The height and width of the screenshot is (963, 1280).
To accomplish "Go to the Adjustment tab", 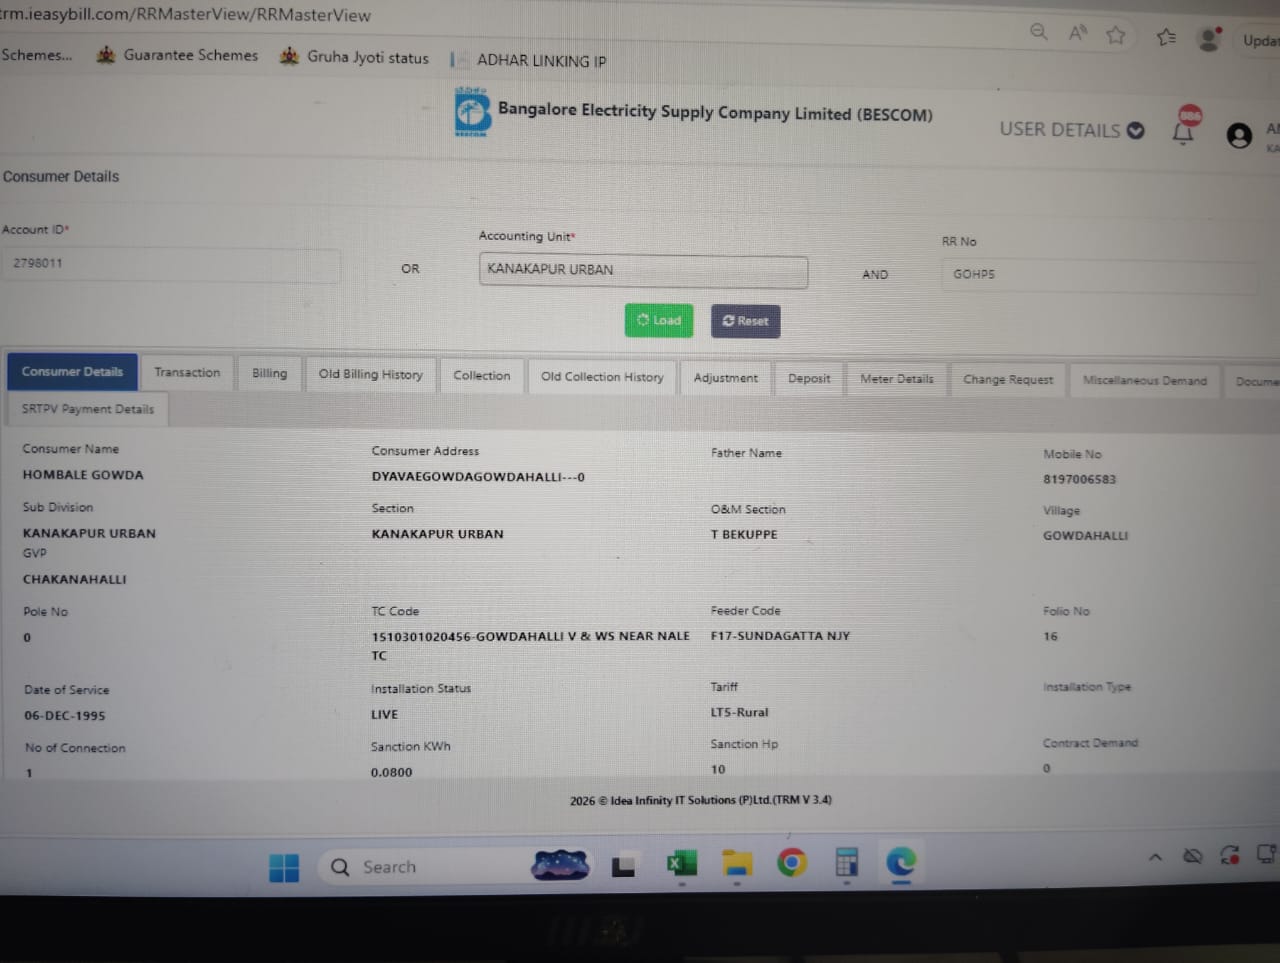I will click(x=725, y=378).
